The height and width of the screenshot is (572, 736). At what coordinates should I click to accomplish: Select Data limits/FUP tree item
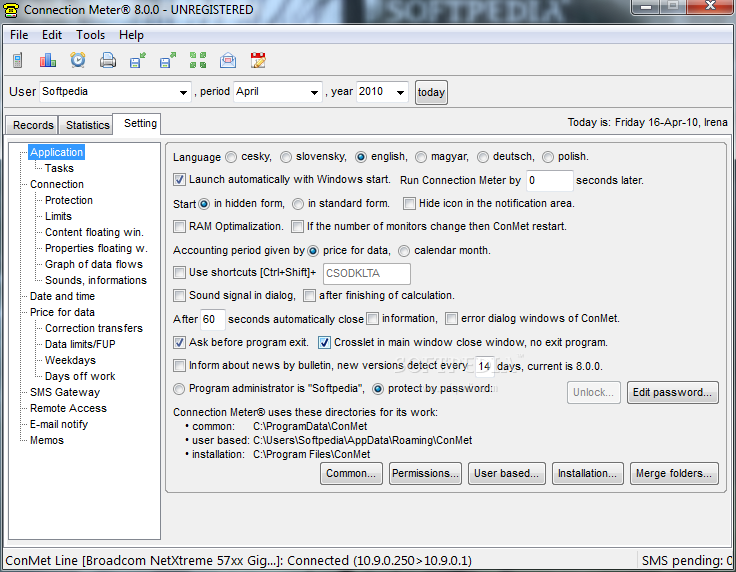click(x=80, y=344)
